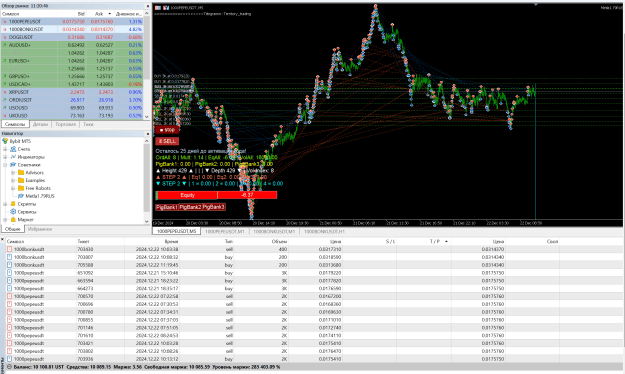The image size is (625, 374).
Task: Click the Скрипты scripts folder icon
Action: click(13, 204)
